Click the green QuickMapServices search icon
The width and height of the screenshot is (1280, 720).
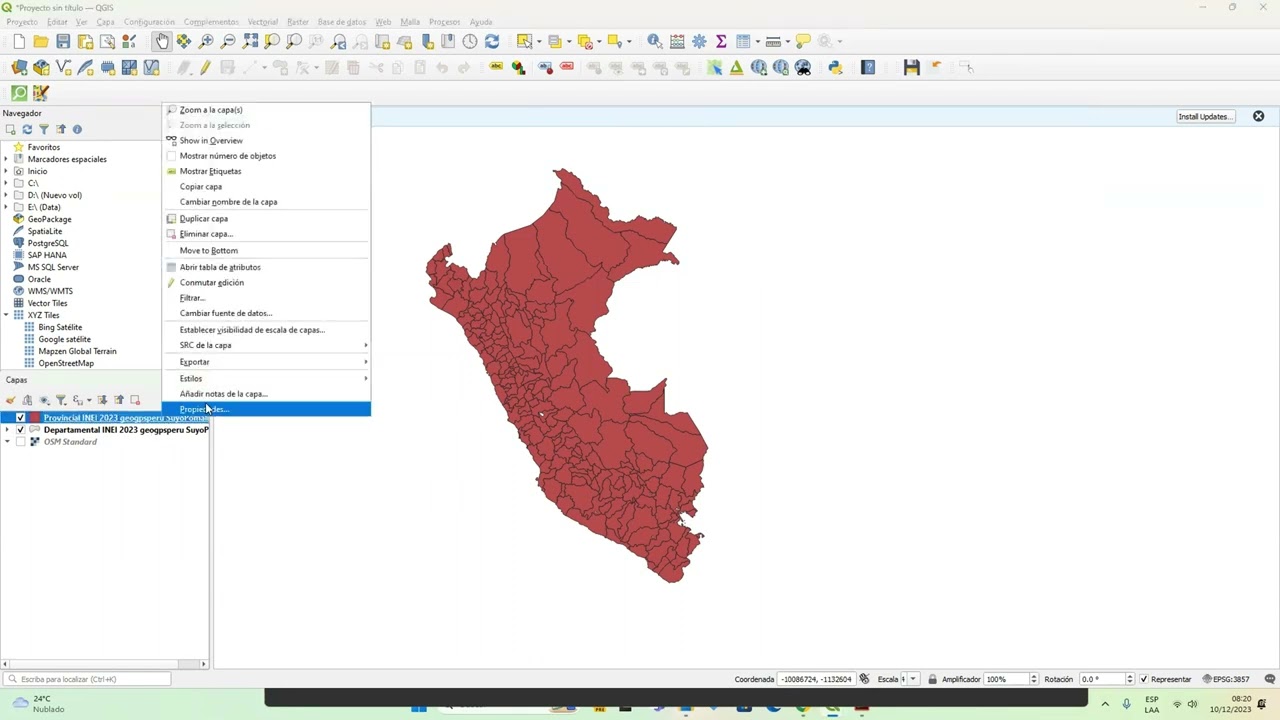(x=19, y=93)
